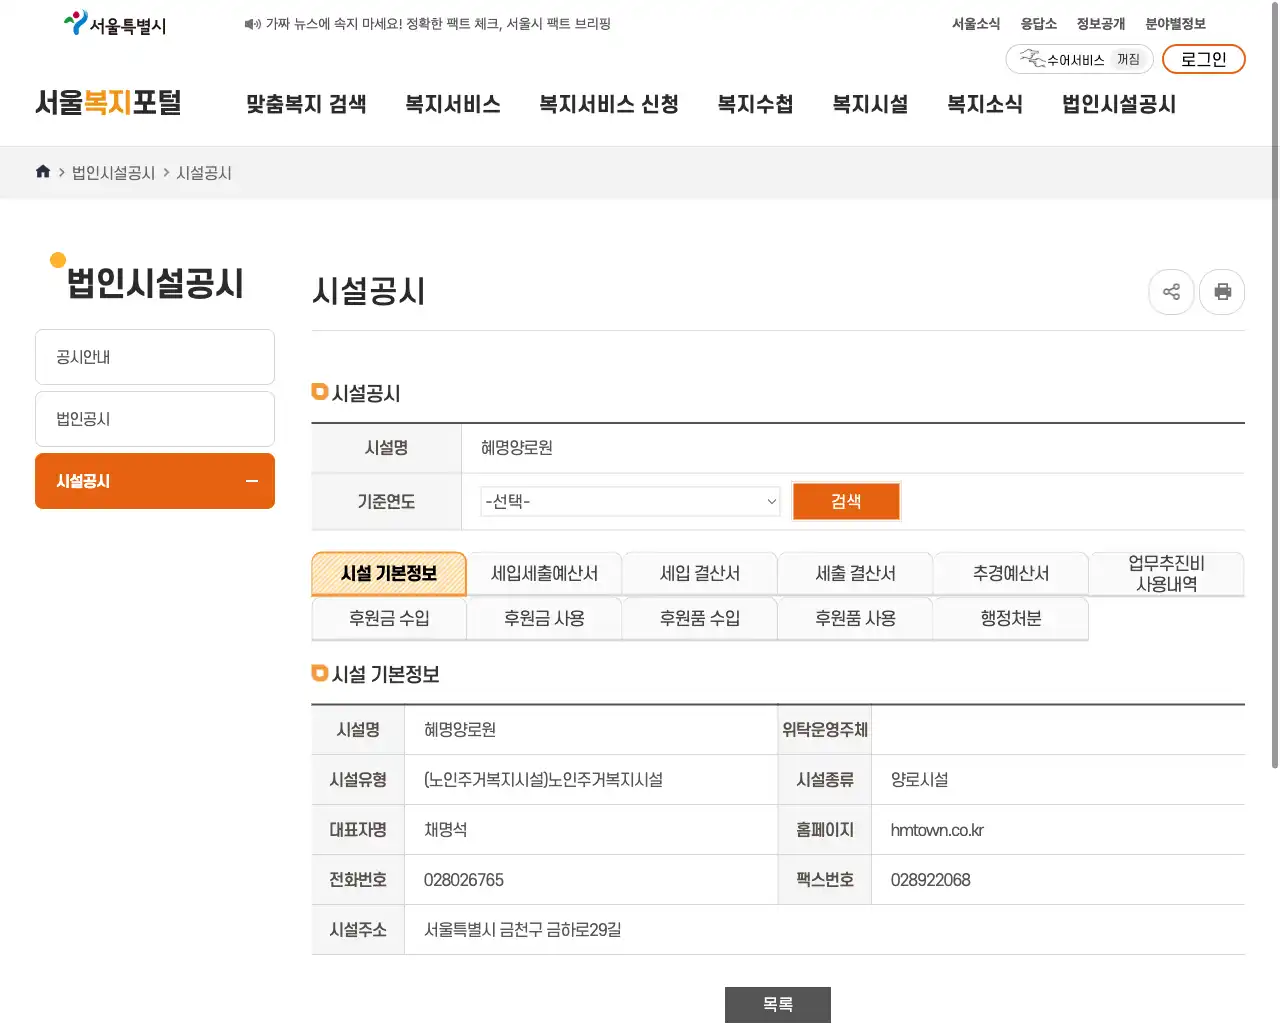1280x1024 pixels.
Task: Open the 업무추진비 사용내역 tab
Action: click(1166, 574)
